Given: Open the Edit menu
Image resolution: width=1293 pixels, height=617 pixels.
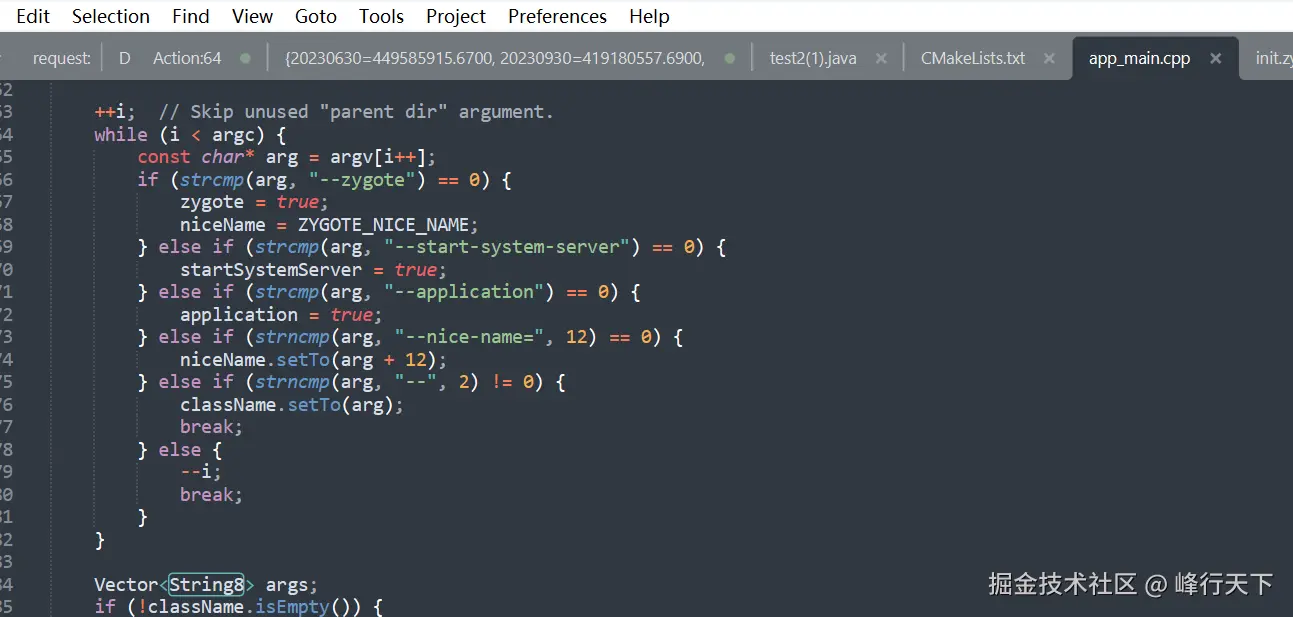Looking at the screenshot, I should [33, 16].
